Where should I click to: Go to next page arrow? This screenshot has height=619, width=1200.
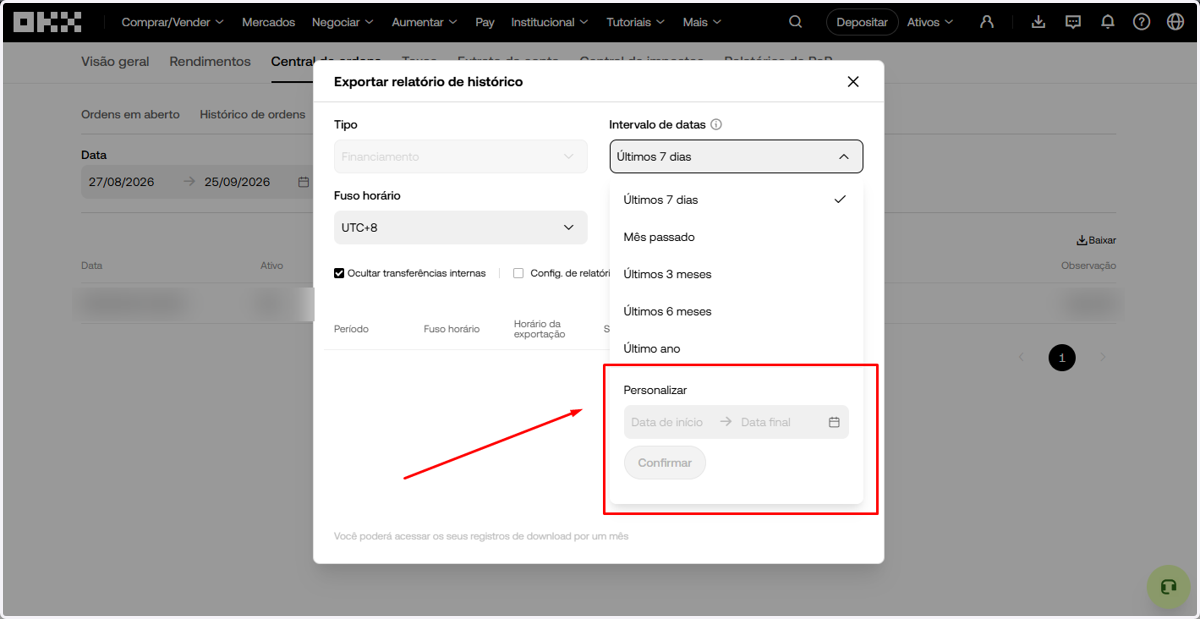(1103, 357)
